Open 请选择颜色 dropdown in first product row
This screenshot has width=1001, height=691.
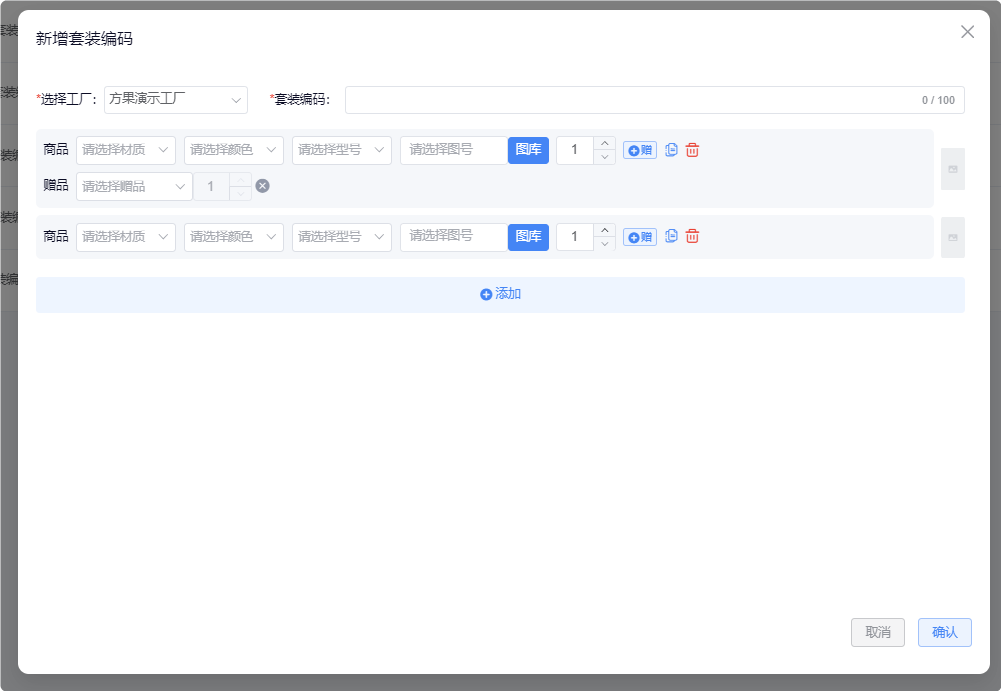pyautogui.click(x=234, y=150)
